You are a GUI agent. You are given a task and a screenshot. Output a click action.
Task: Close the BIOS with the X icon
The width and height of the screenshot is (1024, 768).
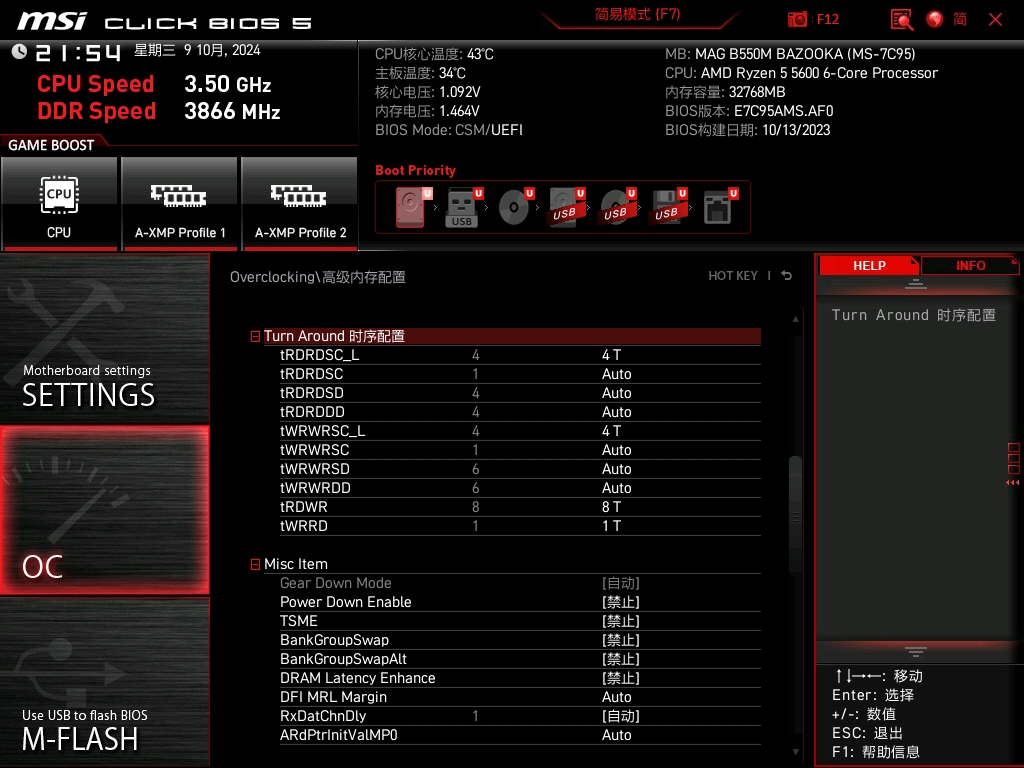[x=995, y=20]
